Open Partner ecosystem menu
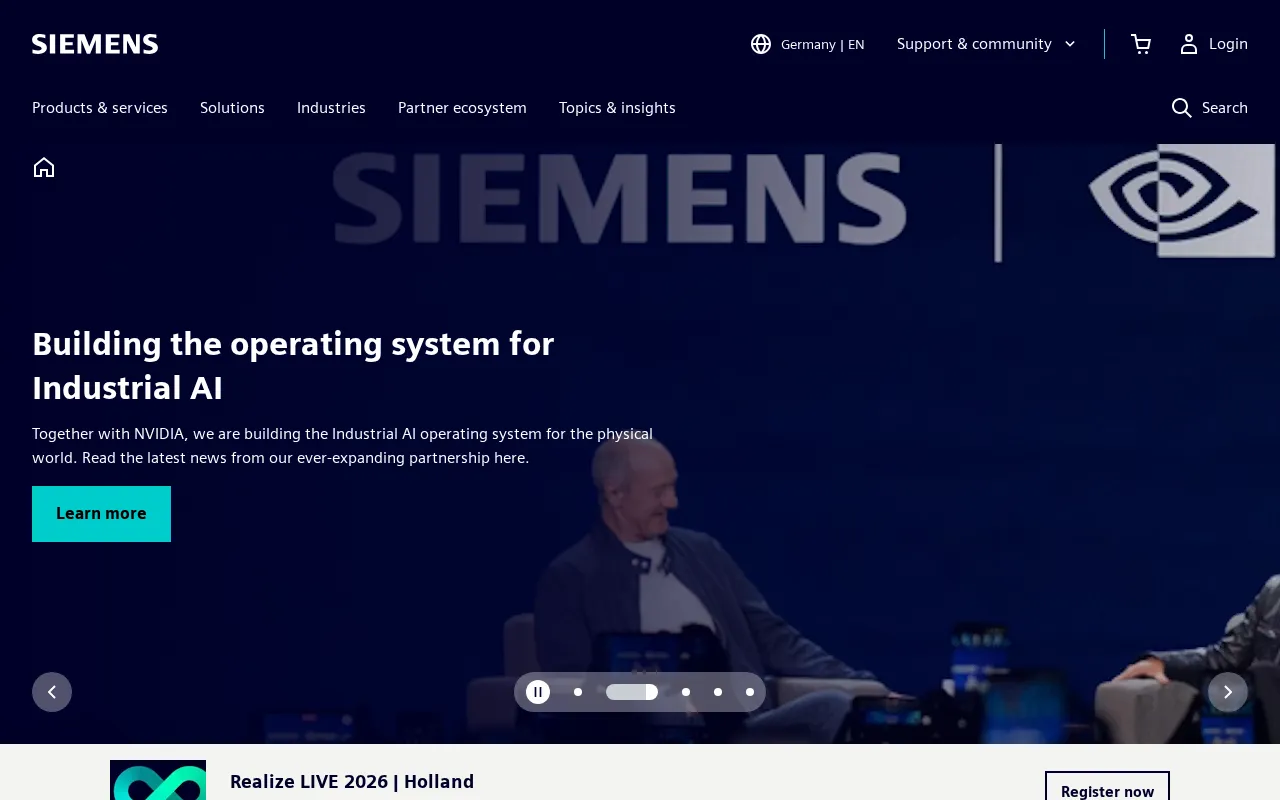1280x800 pixels. tap(462, 108)
